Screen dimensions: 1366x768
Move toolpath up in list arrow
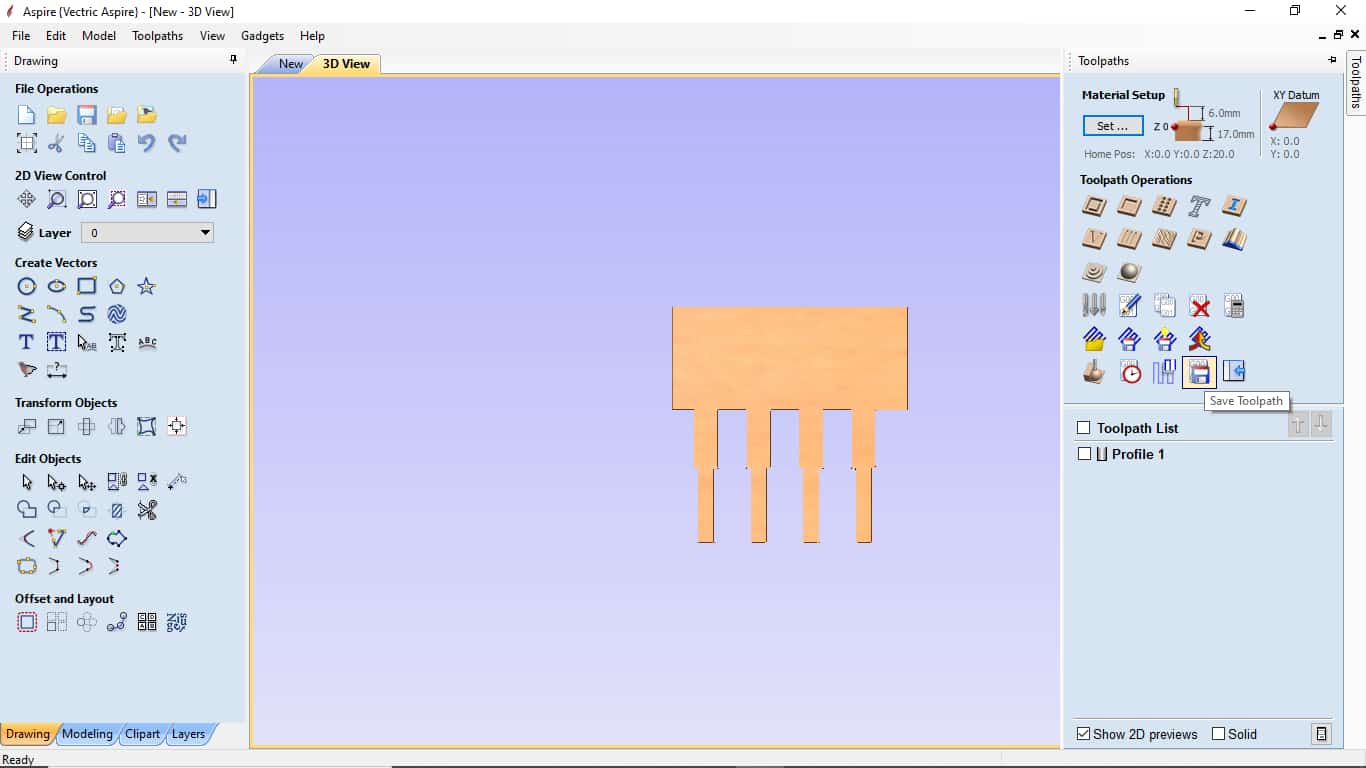pos(1298,426)
